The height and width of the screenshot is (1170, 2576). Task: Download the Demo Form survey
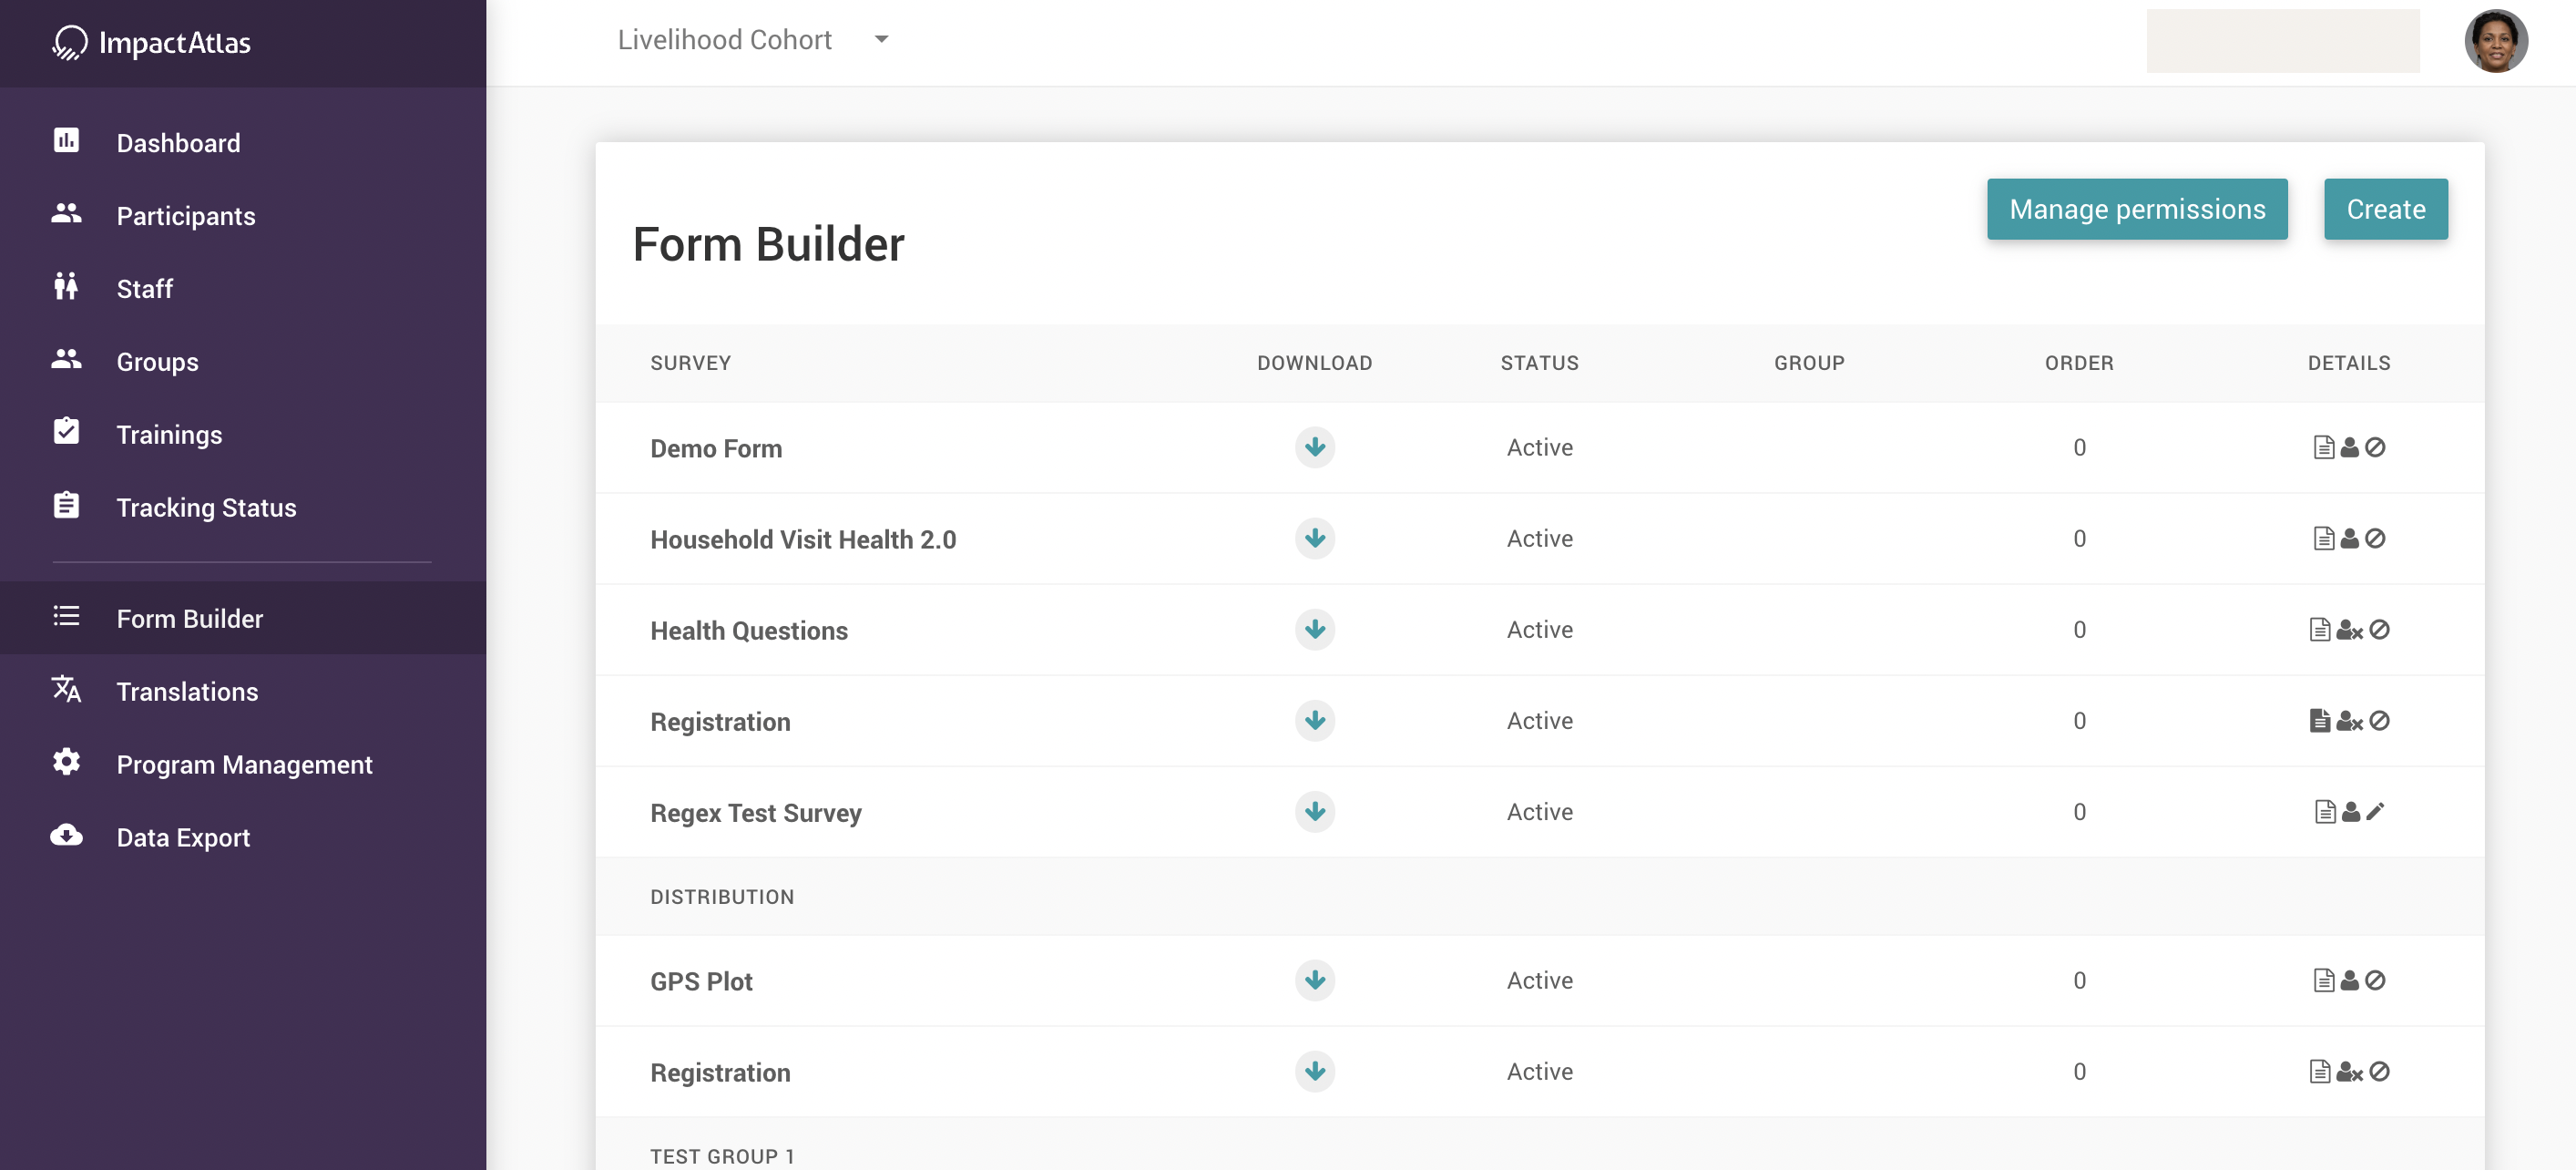(x=1314, y=447)
